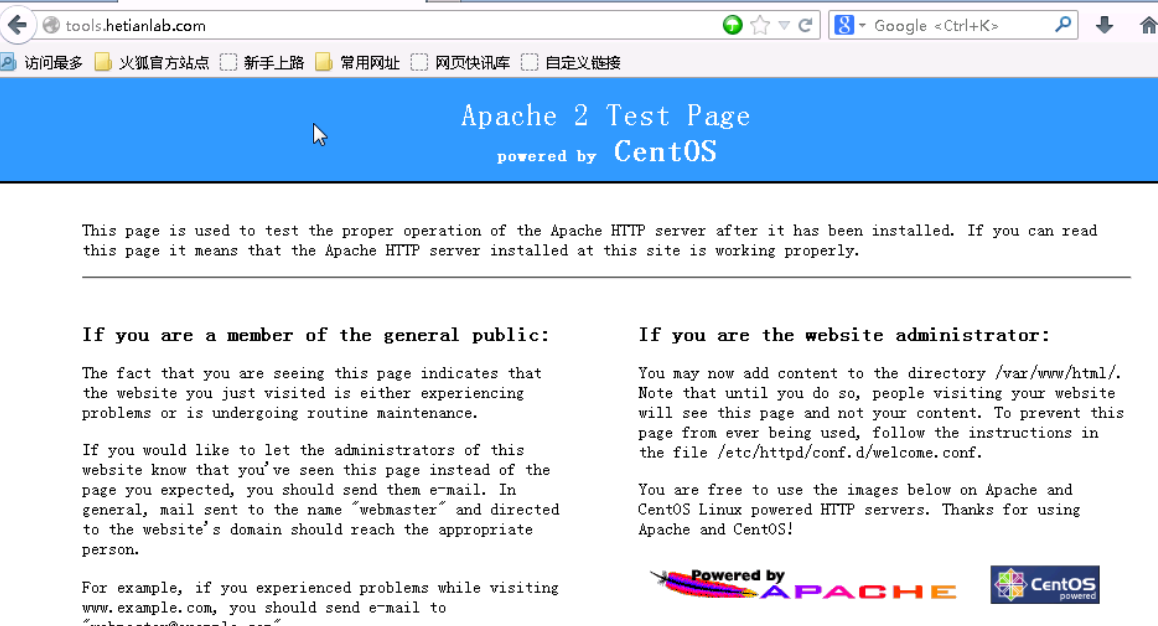Viewport: 1158px width, 626px height.
Task: Reload the page with the refresh icon
Action: (805, 25)
